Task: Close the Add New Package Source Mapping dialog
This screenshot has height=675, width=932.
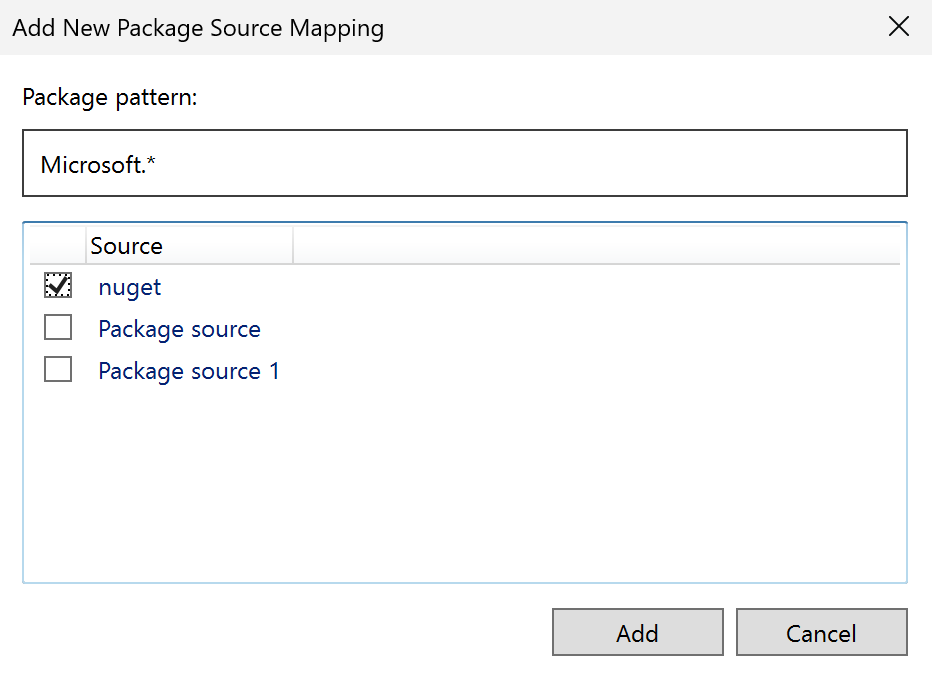Action: pyautogui.click(x=898, y=27)
